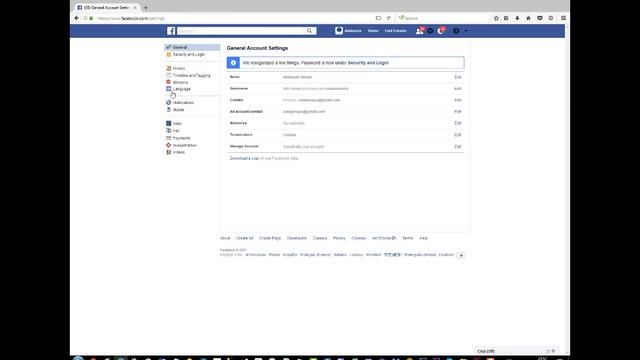Open Ads settings in sidebar
Viewport: 640px width, 360px height.
coord(176,131)
